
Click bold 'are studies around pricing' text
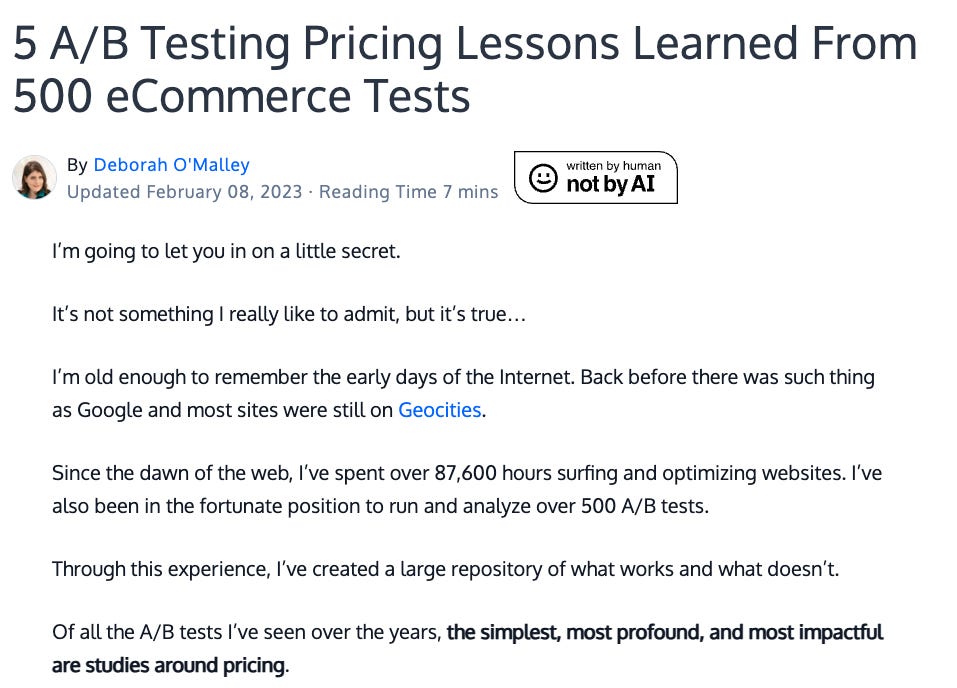click(x=168, y=665)
